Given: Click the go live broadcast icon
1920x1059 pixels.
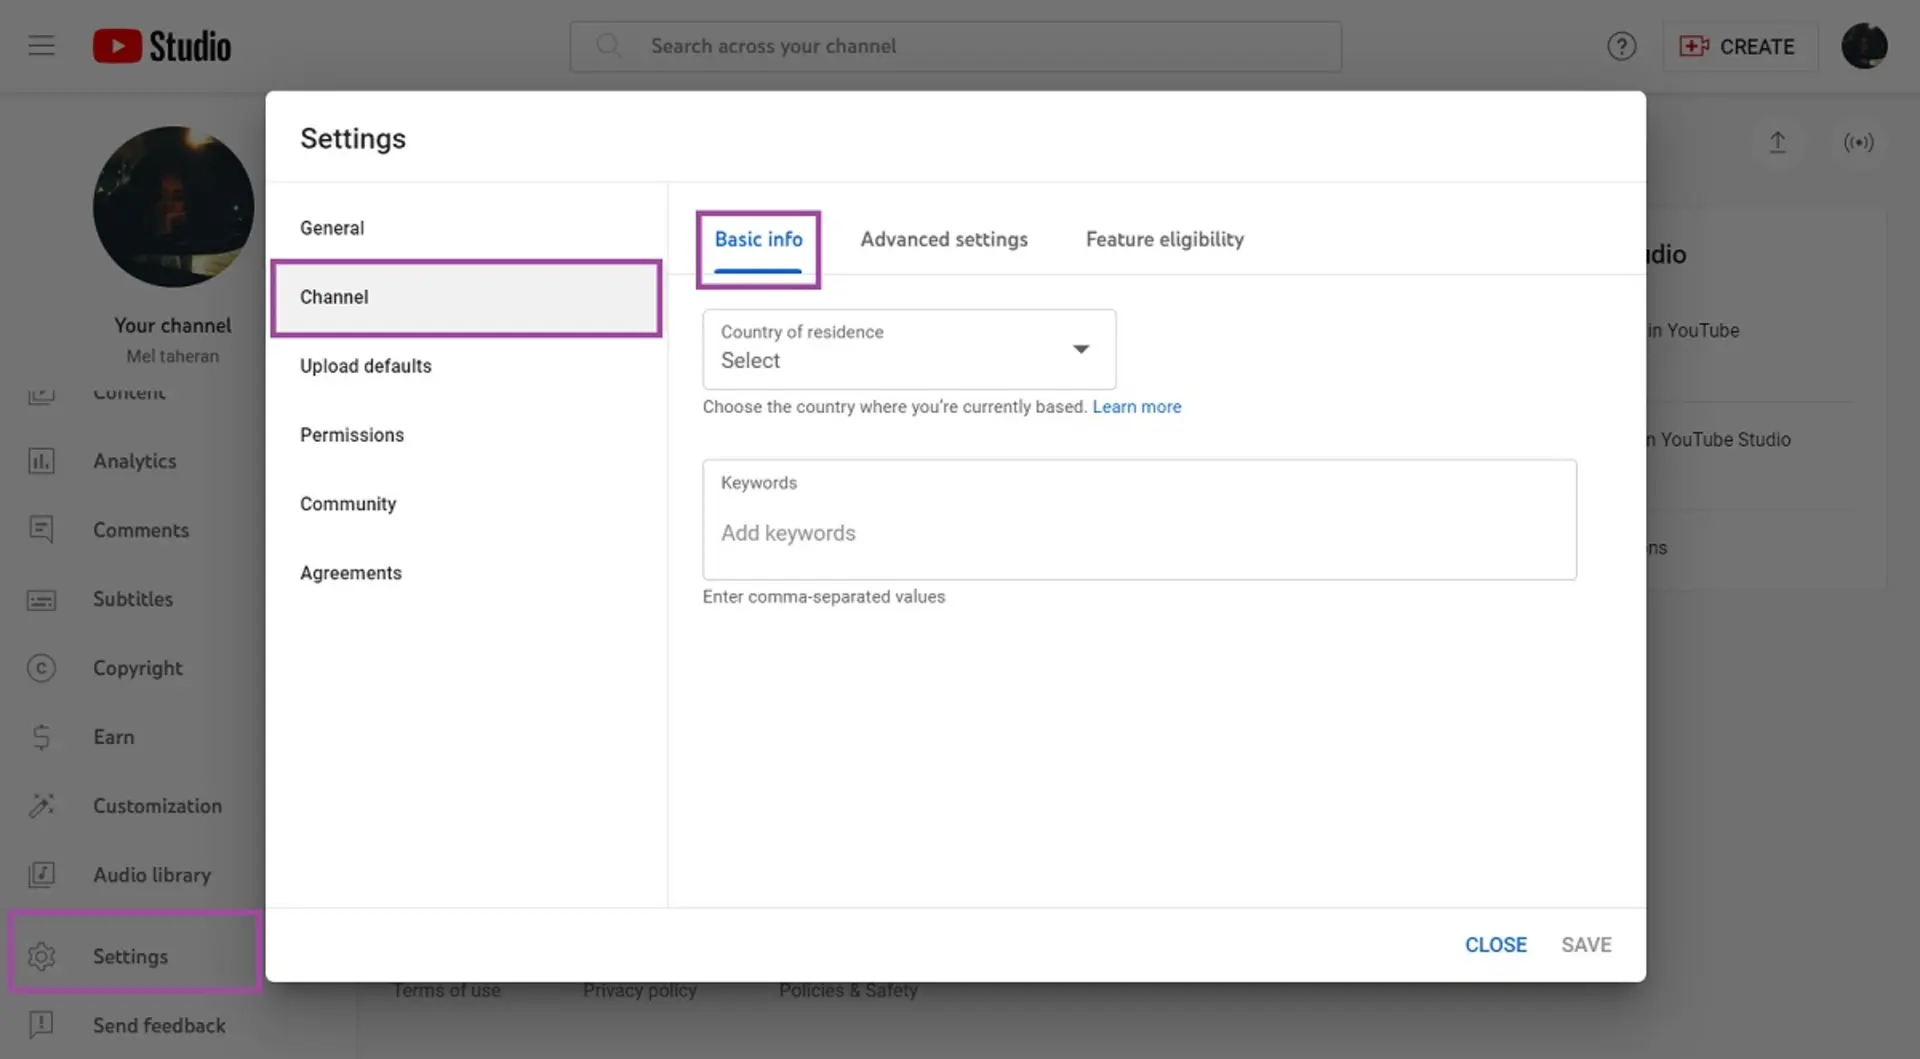Looking at the screenshot, I should click(1858, 142).
